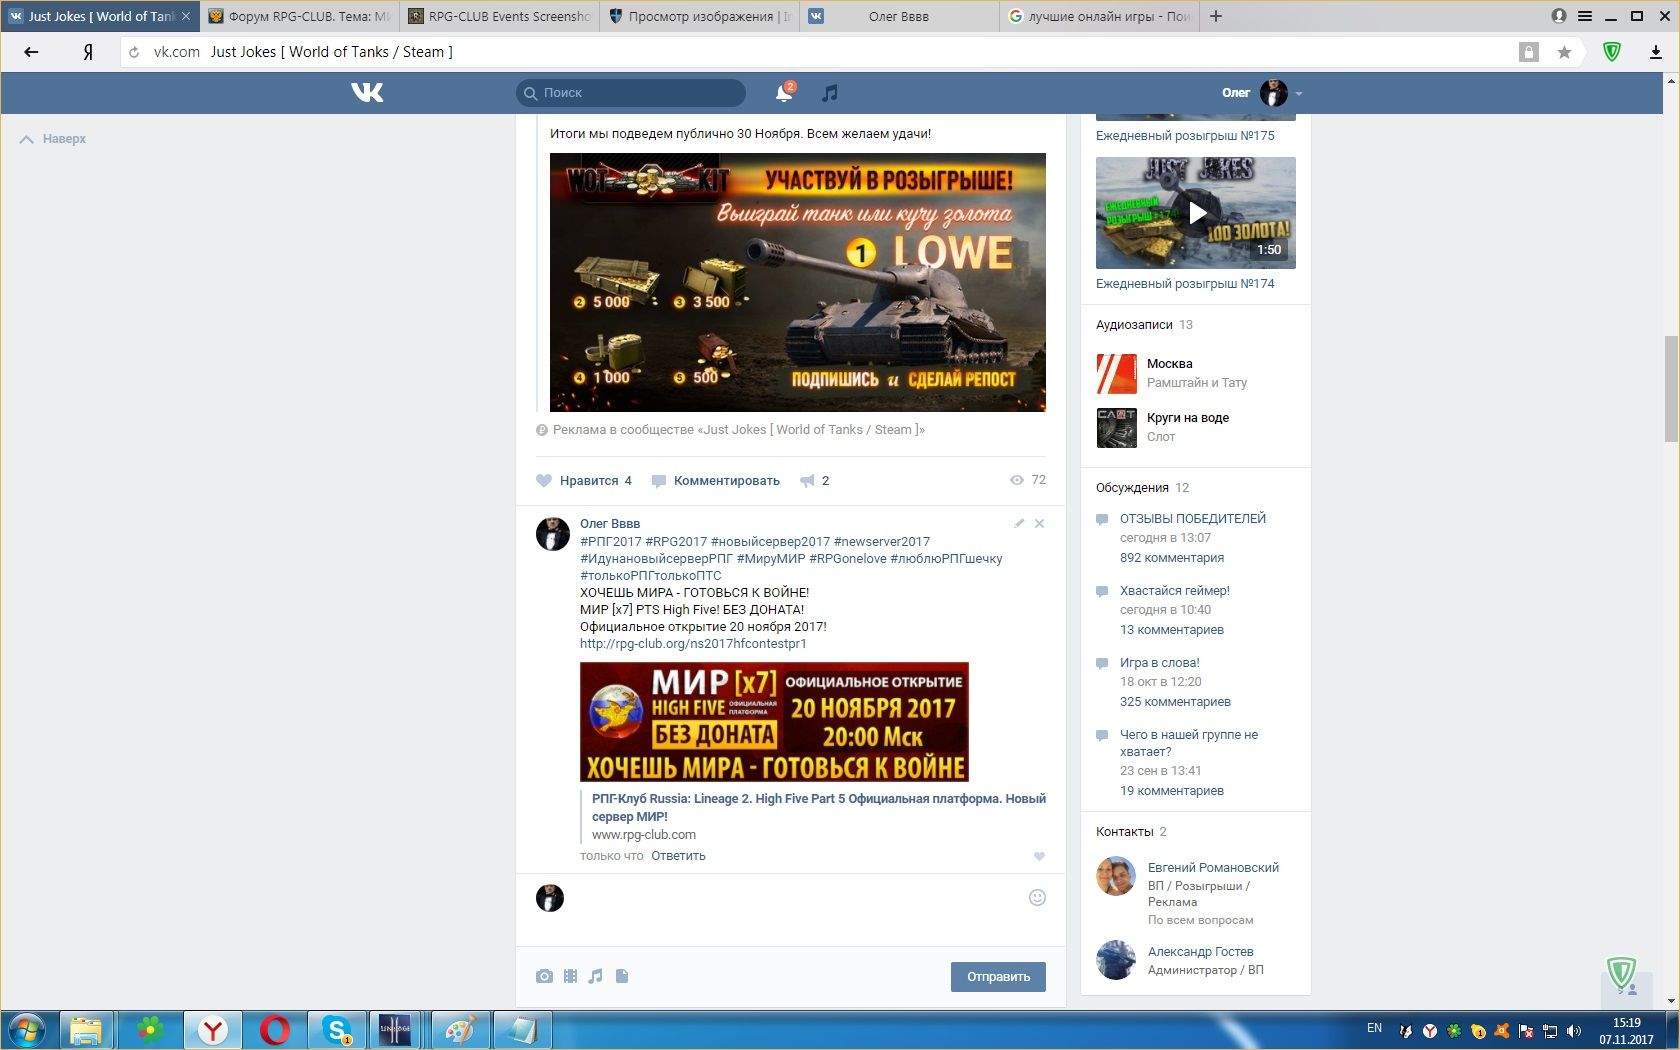Image resolution: width=1680 pixels, height=1050 pixels.
Task: Open rpg-club.org/ns2017hfcontestpr1 link
Action: [x=693, y=644]
